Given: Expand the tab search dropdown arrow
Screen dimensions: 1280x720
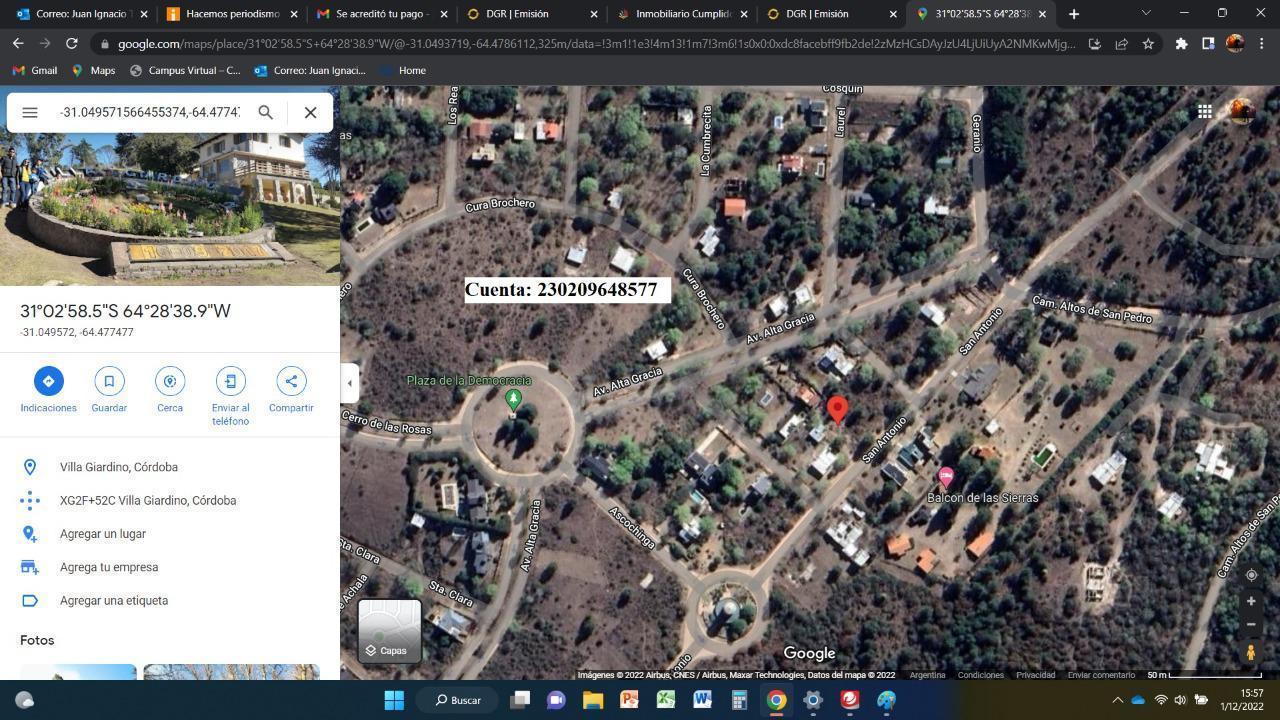Looking at the screenshot, I should tap(1146, 13).
